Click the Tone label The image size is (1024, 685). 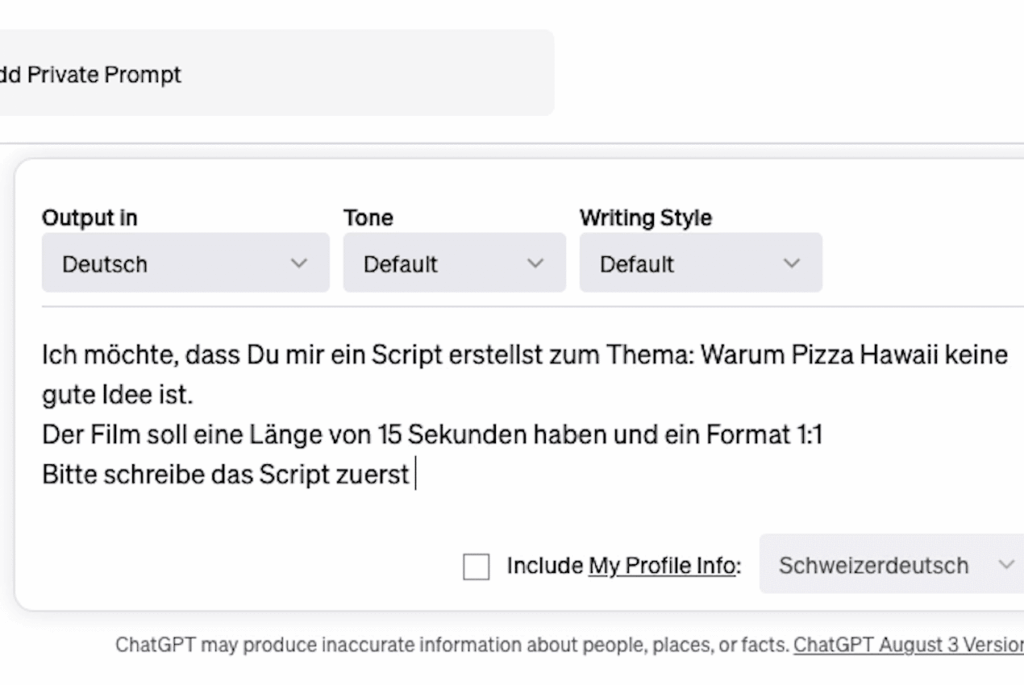pyautogui.click(x=368, y=217)
